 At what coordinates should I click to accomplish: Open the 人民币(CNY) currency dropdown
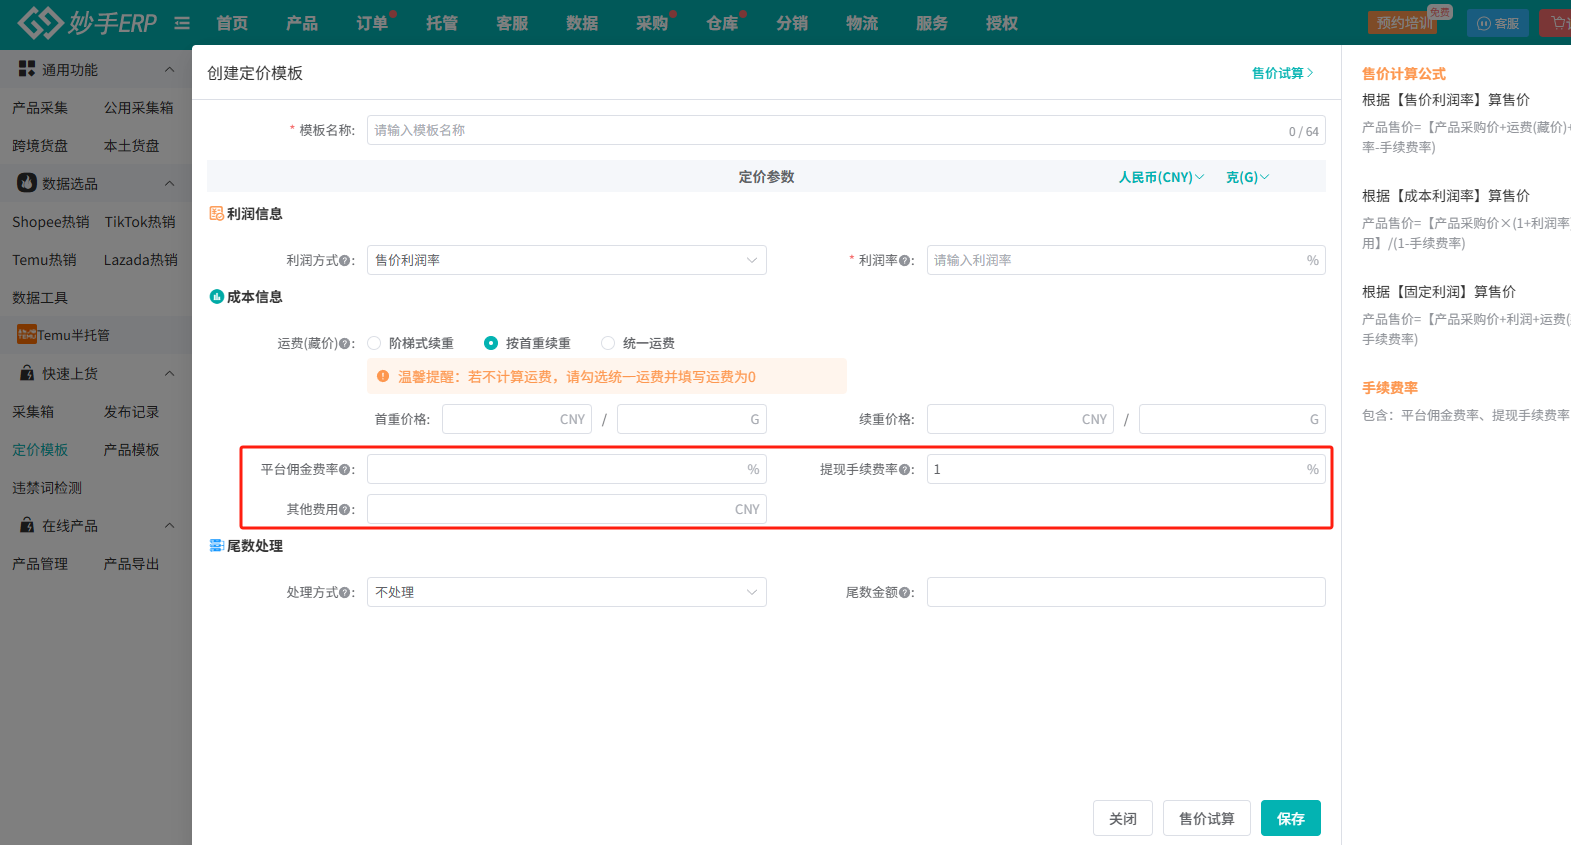tap(1161, 177)
